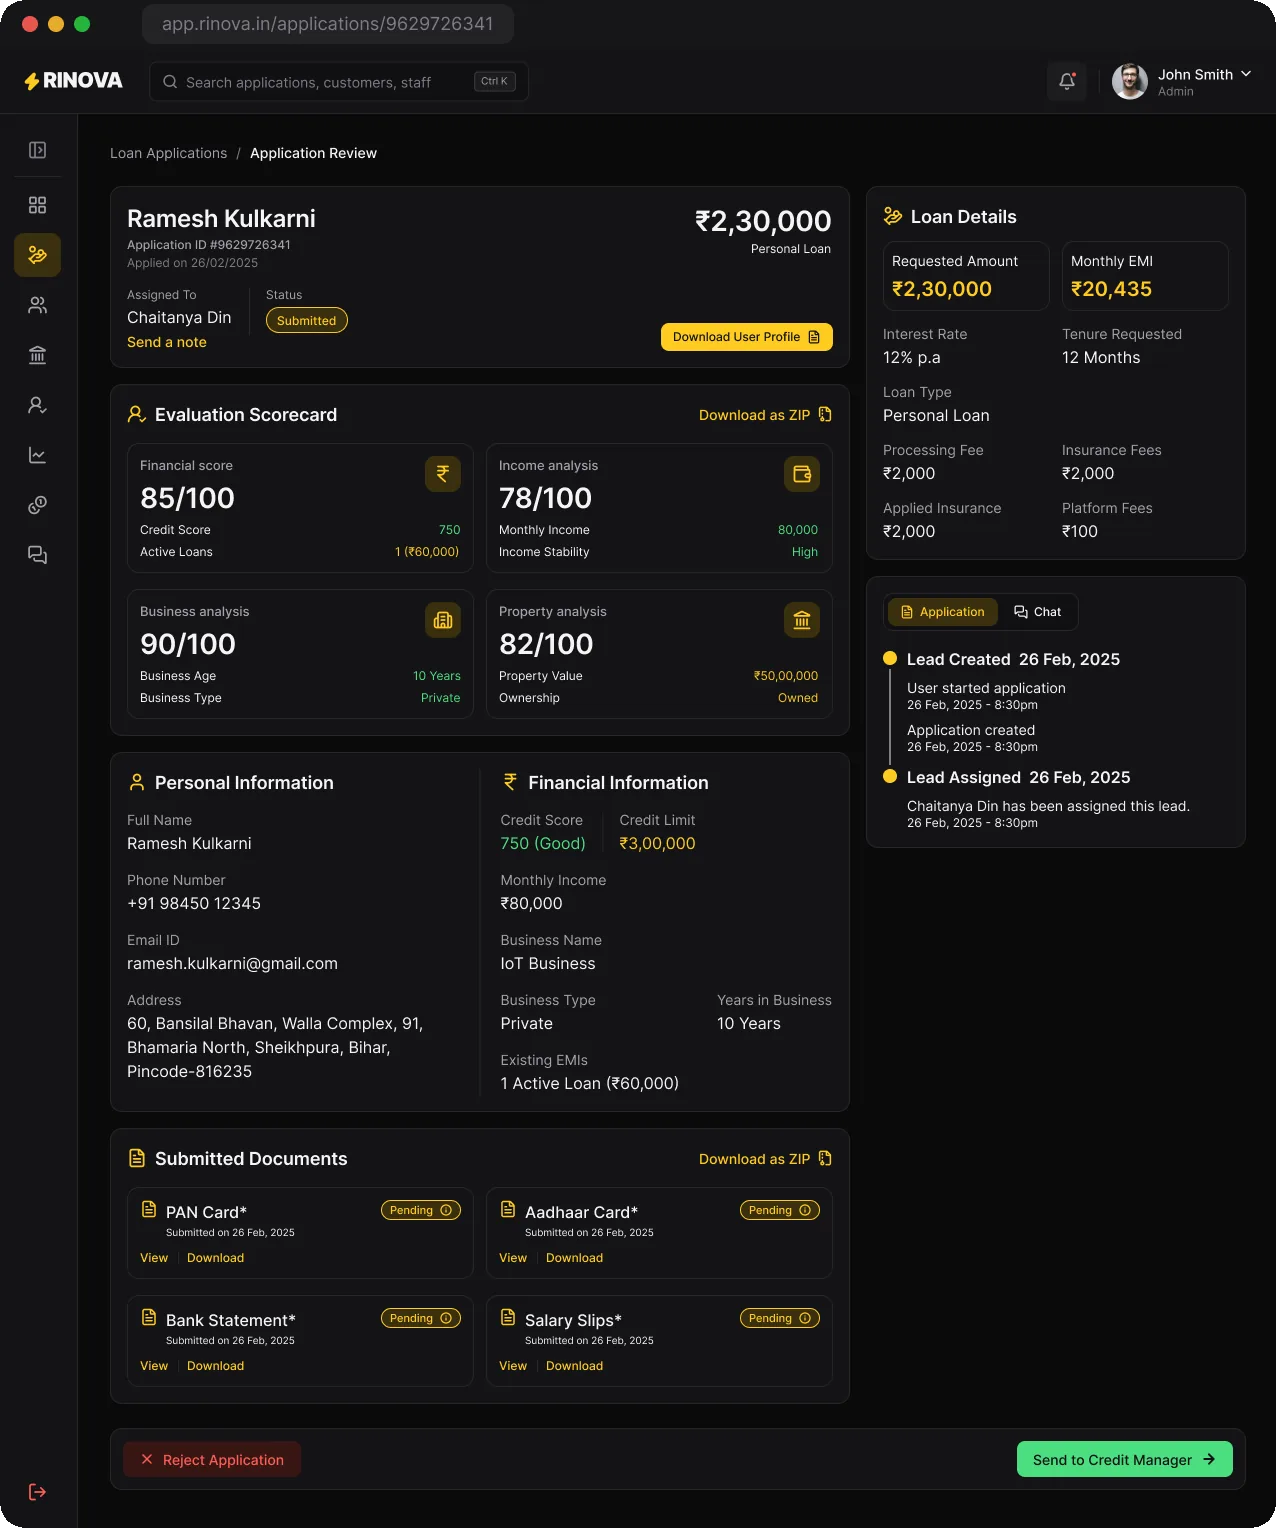Click the info icon on Aadhaar Card Pending badge
Viewport: 1276px width, 1528px height.
(x=805, y=1210)
